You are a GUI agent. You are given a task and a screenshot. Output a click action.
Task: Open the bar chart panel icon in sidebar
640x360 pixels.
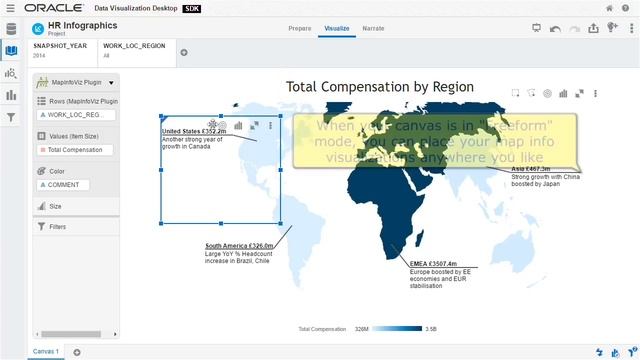11,95
